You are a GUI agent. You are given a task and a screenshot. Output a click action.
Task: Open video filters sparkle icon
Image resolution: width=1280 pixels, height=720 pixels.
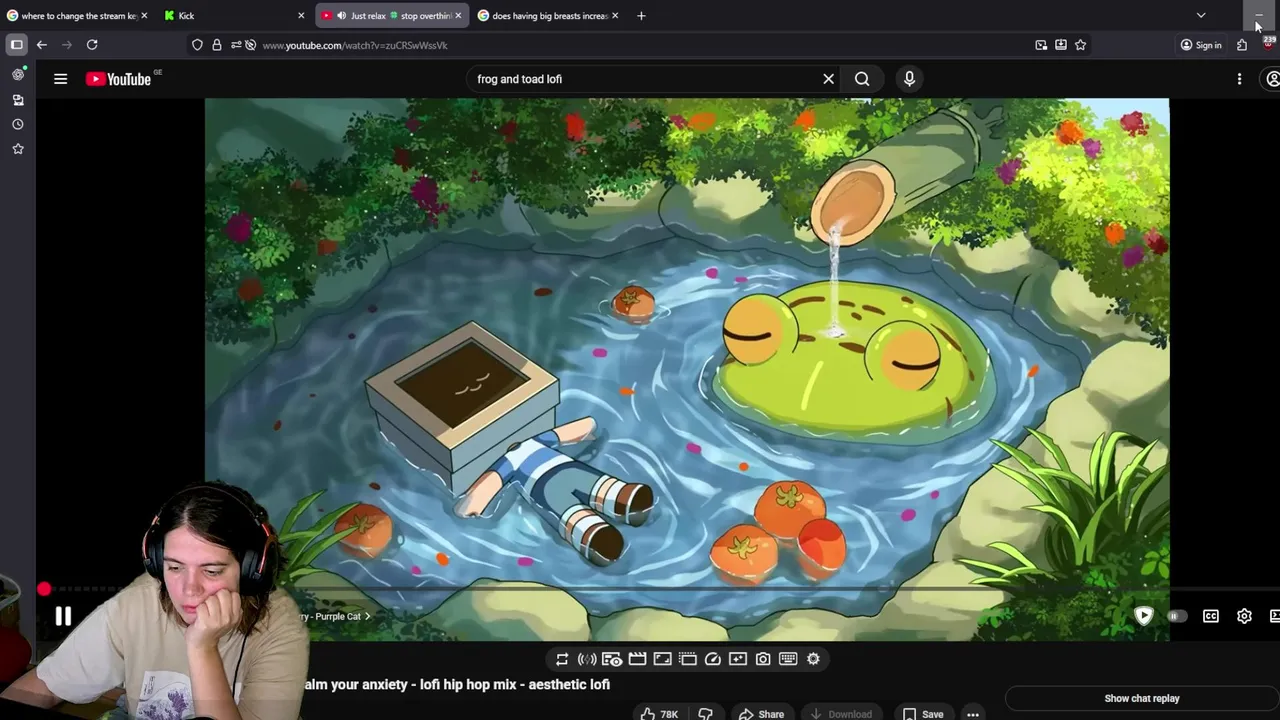[x=738, y=659]
